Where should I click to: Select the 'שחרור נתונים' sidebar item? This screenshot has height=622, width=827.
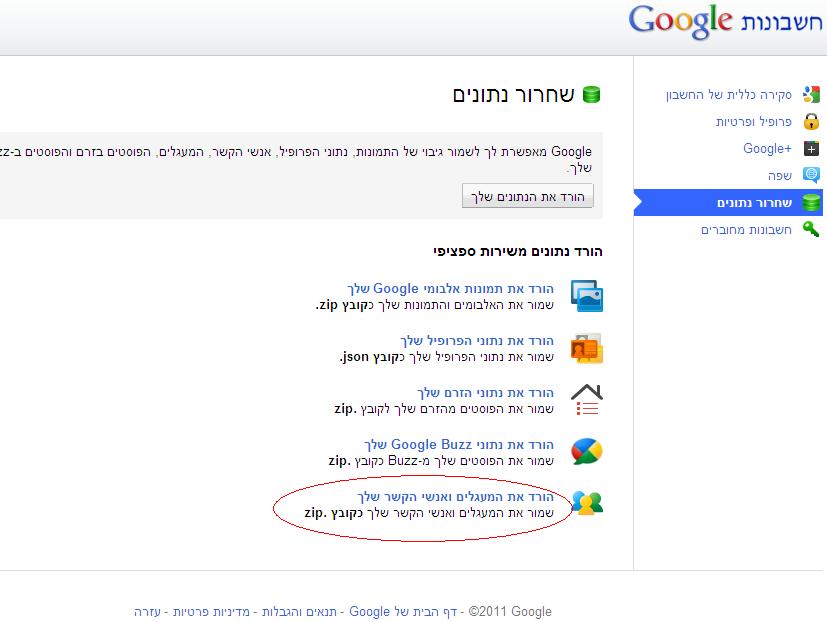click(728, 203)
